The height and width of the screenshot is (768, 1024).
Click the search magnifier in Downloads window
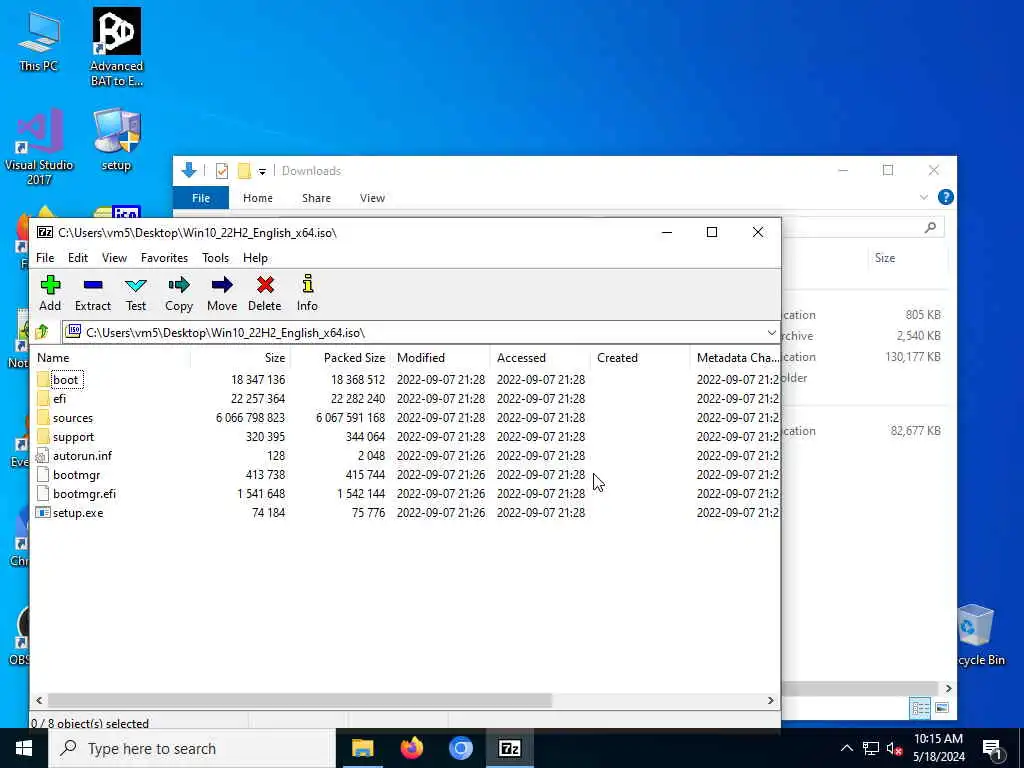[x=931, y=227]
